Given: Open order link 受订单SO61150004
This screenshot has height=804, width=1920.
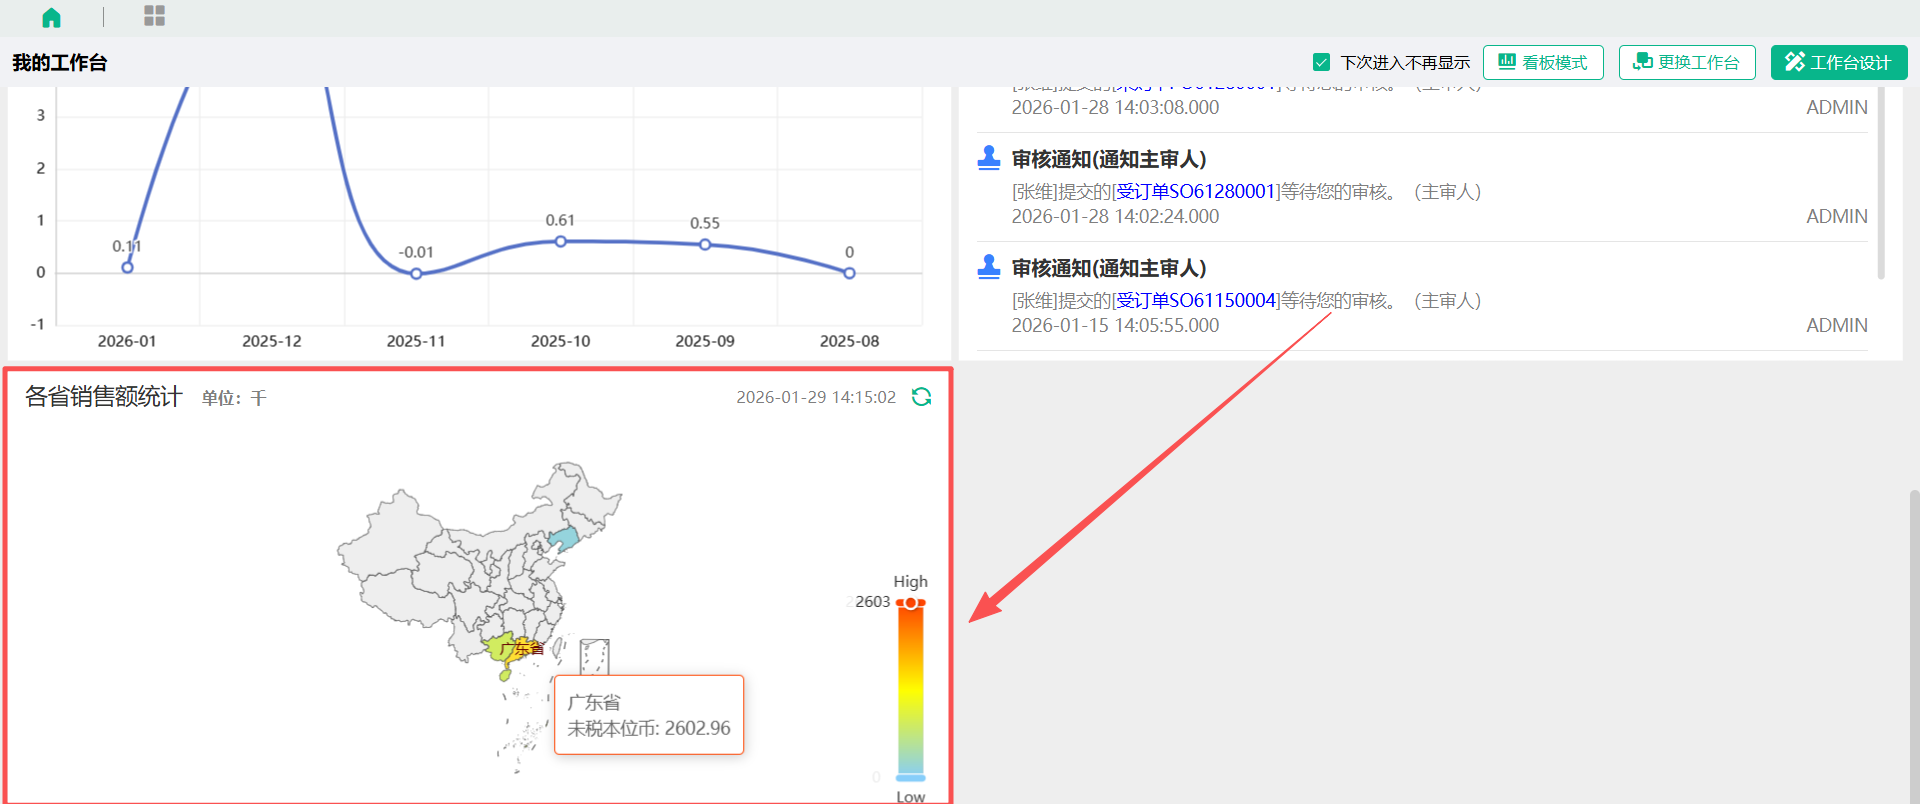Looking at the screenshot, I should [1196, 300].
